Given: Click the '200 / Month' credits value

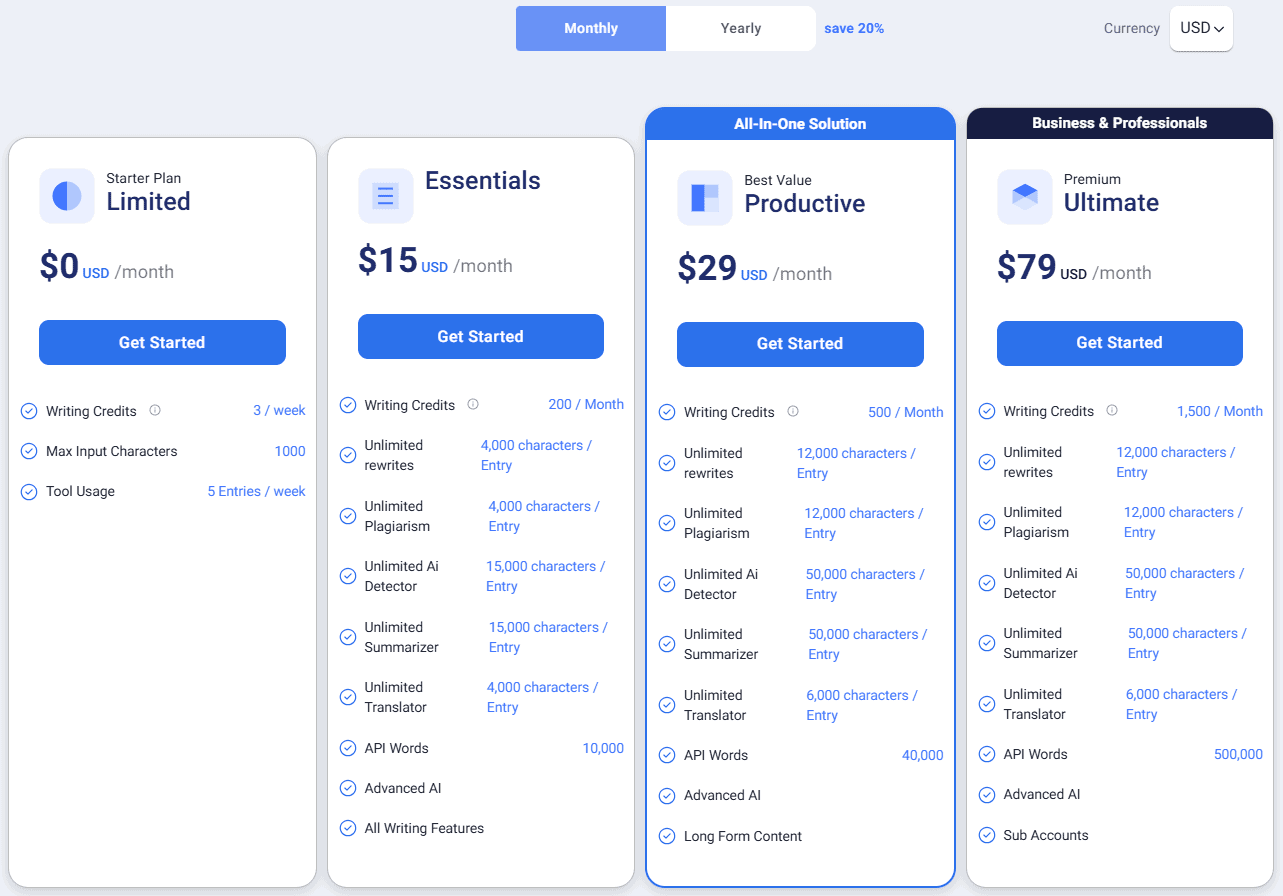Looking at the screenshot, I should click(586, 404).
